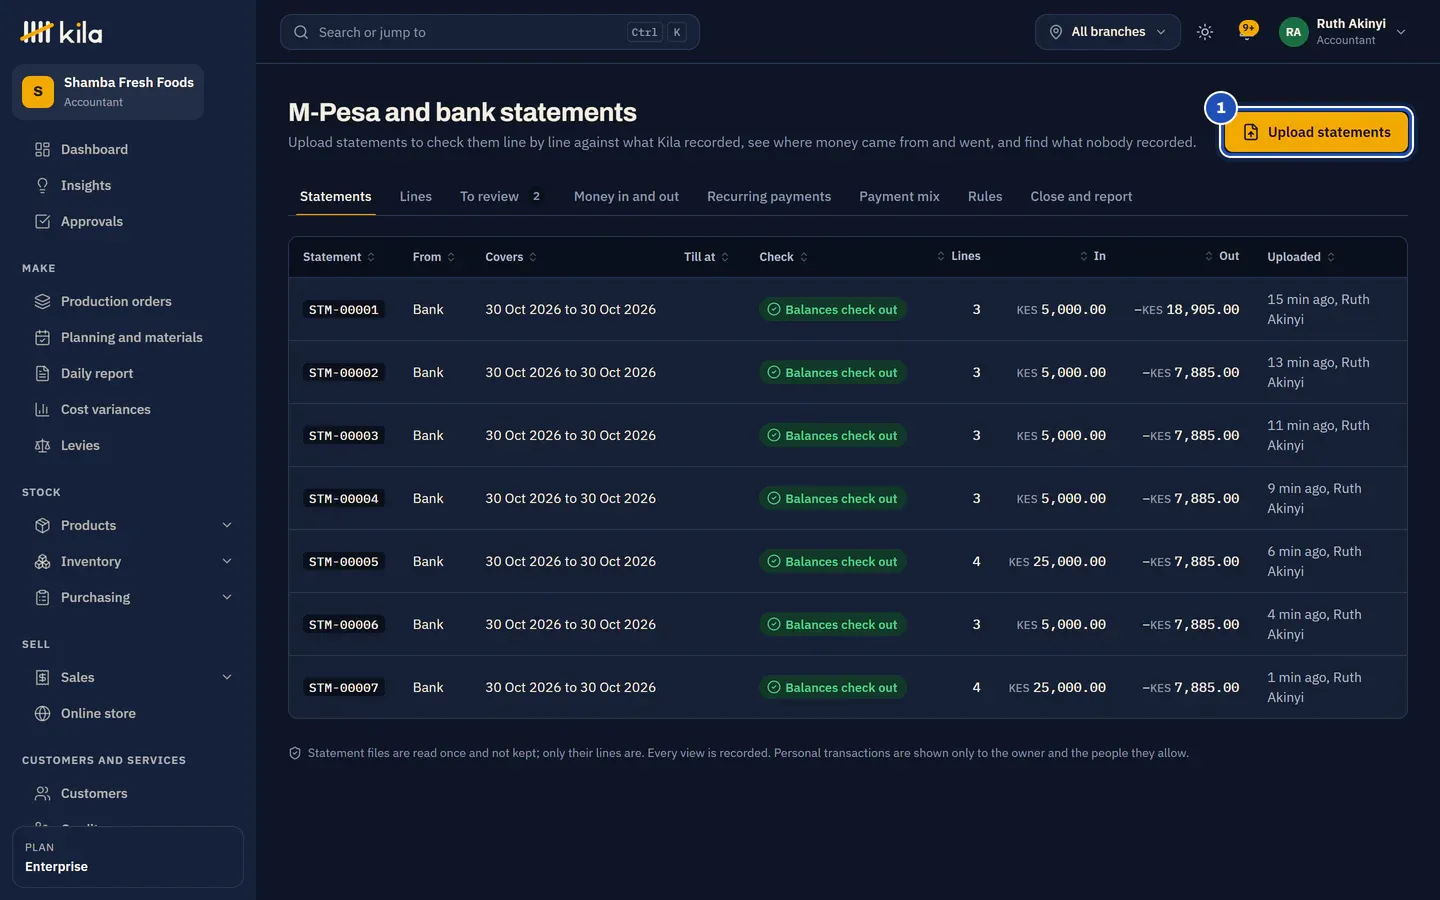Image resolution: width=1440 pixels, height=900 pixels.
Task: Switch to the Money in and out tab
Action: pyautogui.click(x=626, y=196)
